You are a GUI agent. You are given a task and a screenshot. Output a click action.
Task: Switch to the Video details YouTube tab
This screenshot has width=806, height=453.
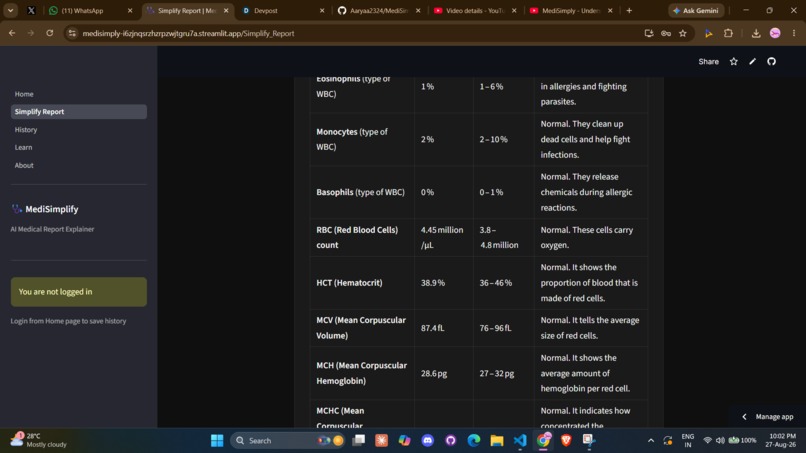click(474, 10)
